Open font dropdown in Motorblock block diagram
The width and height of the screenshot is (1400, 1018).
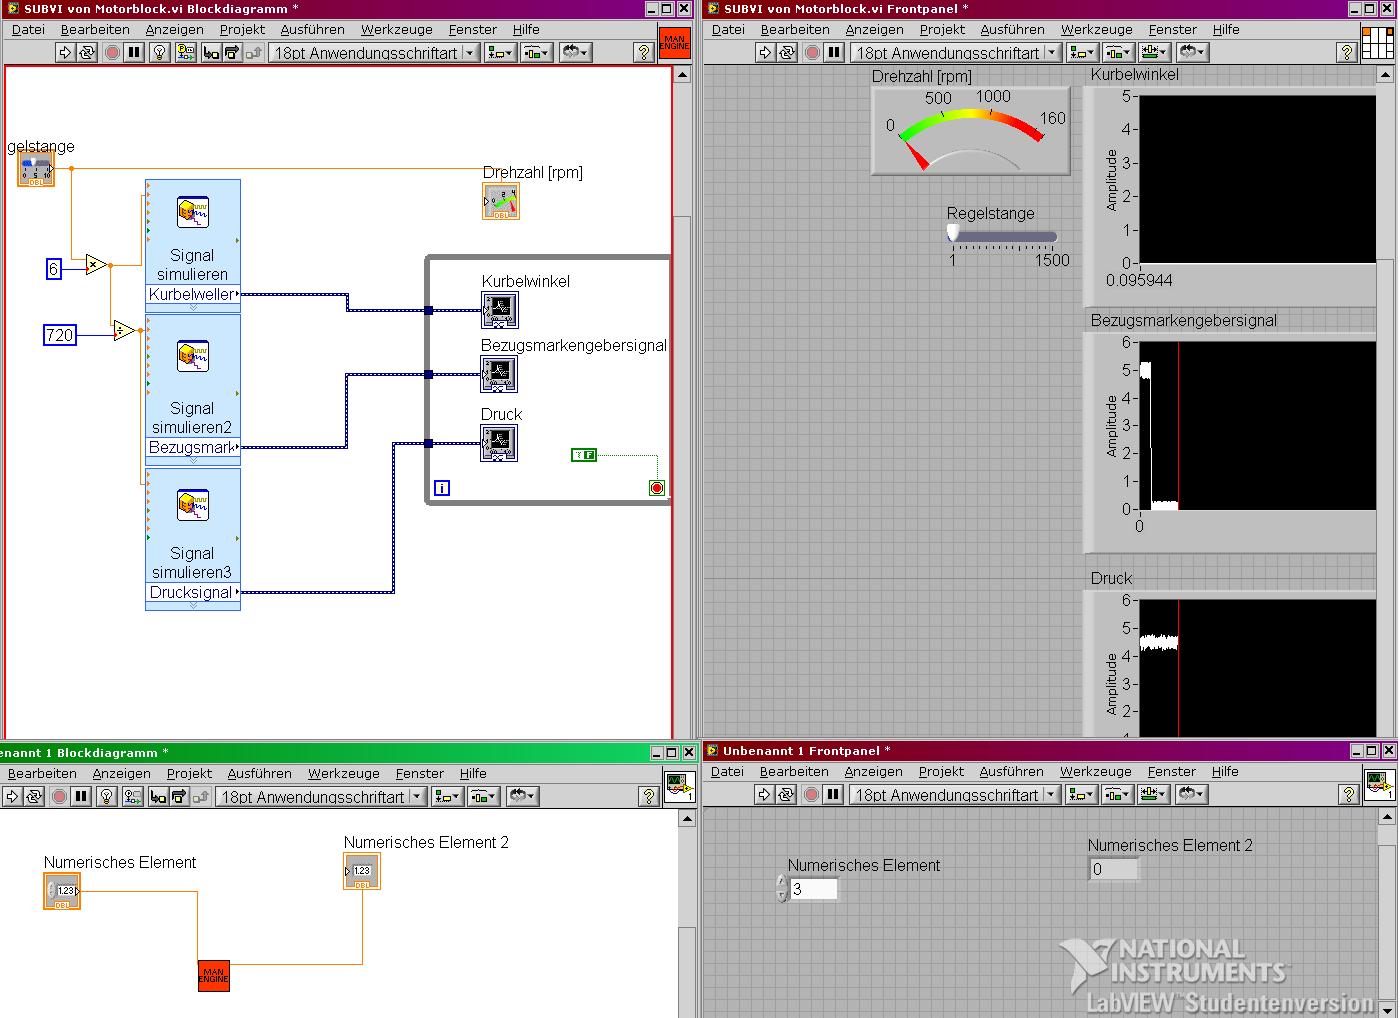(x=374, y=53)
